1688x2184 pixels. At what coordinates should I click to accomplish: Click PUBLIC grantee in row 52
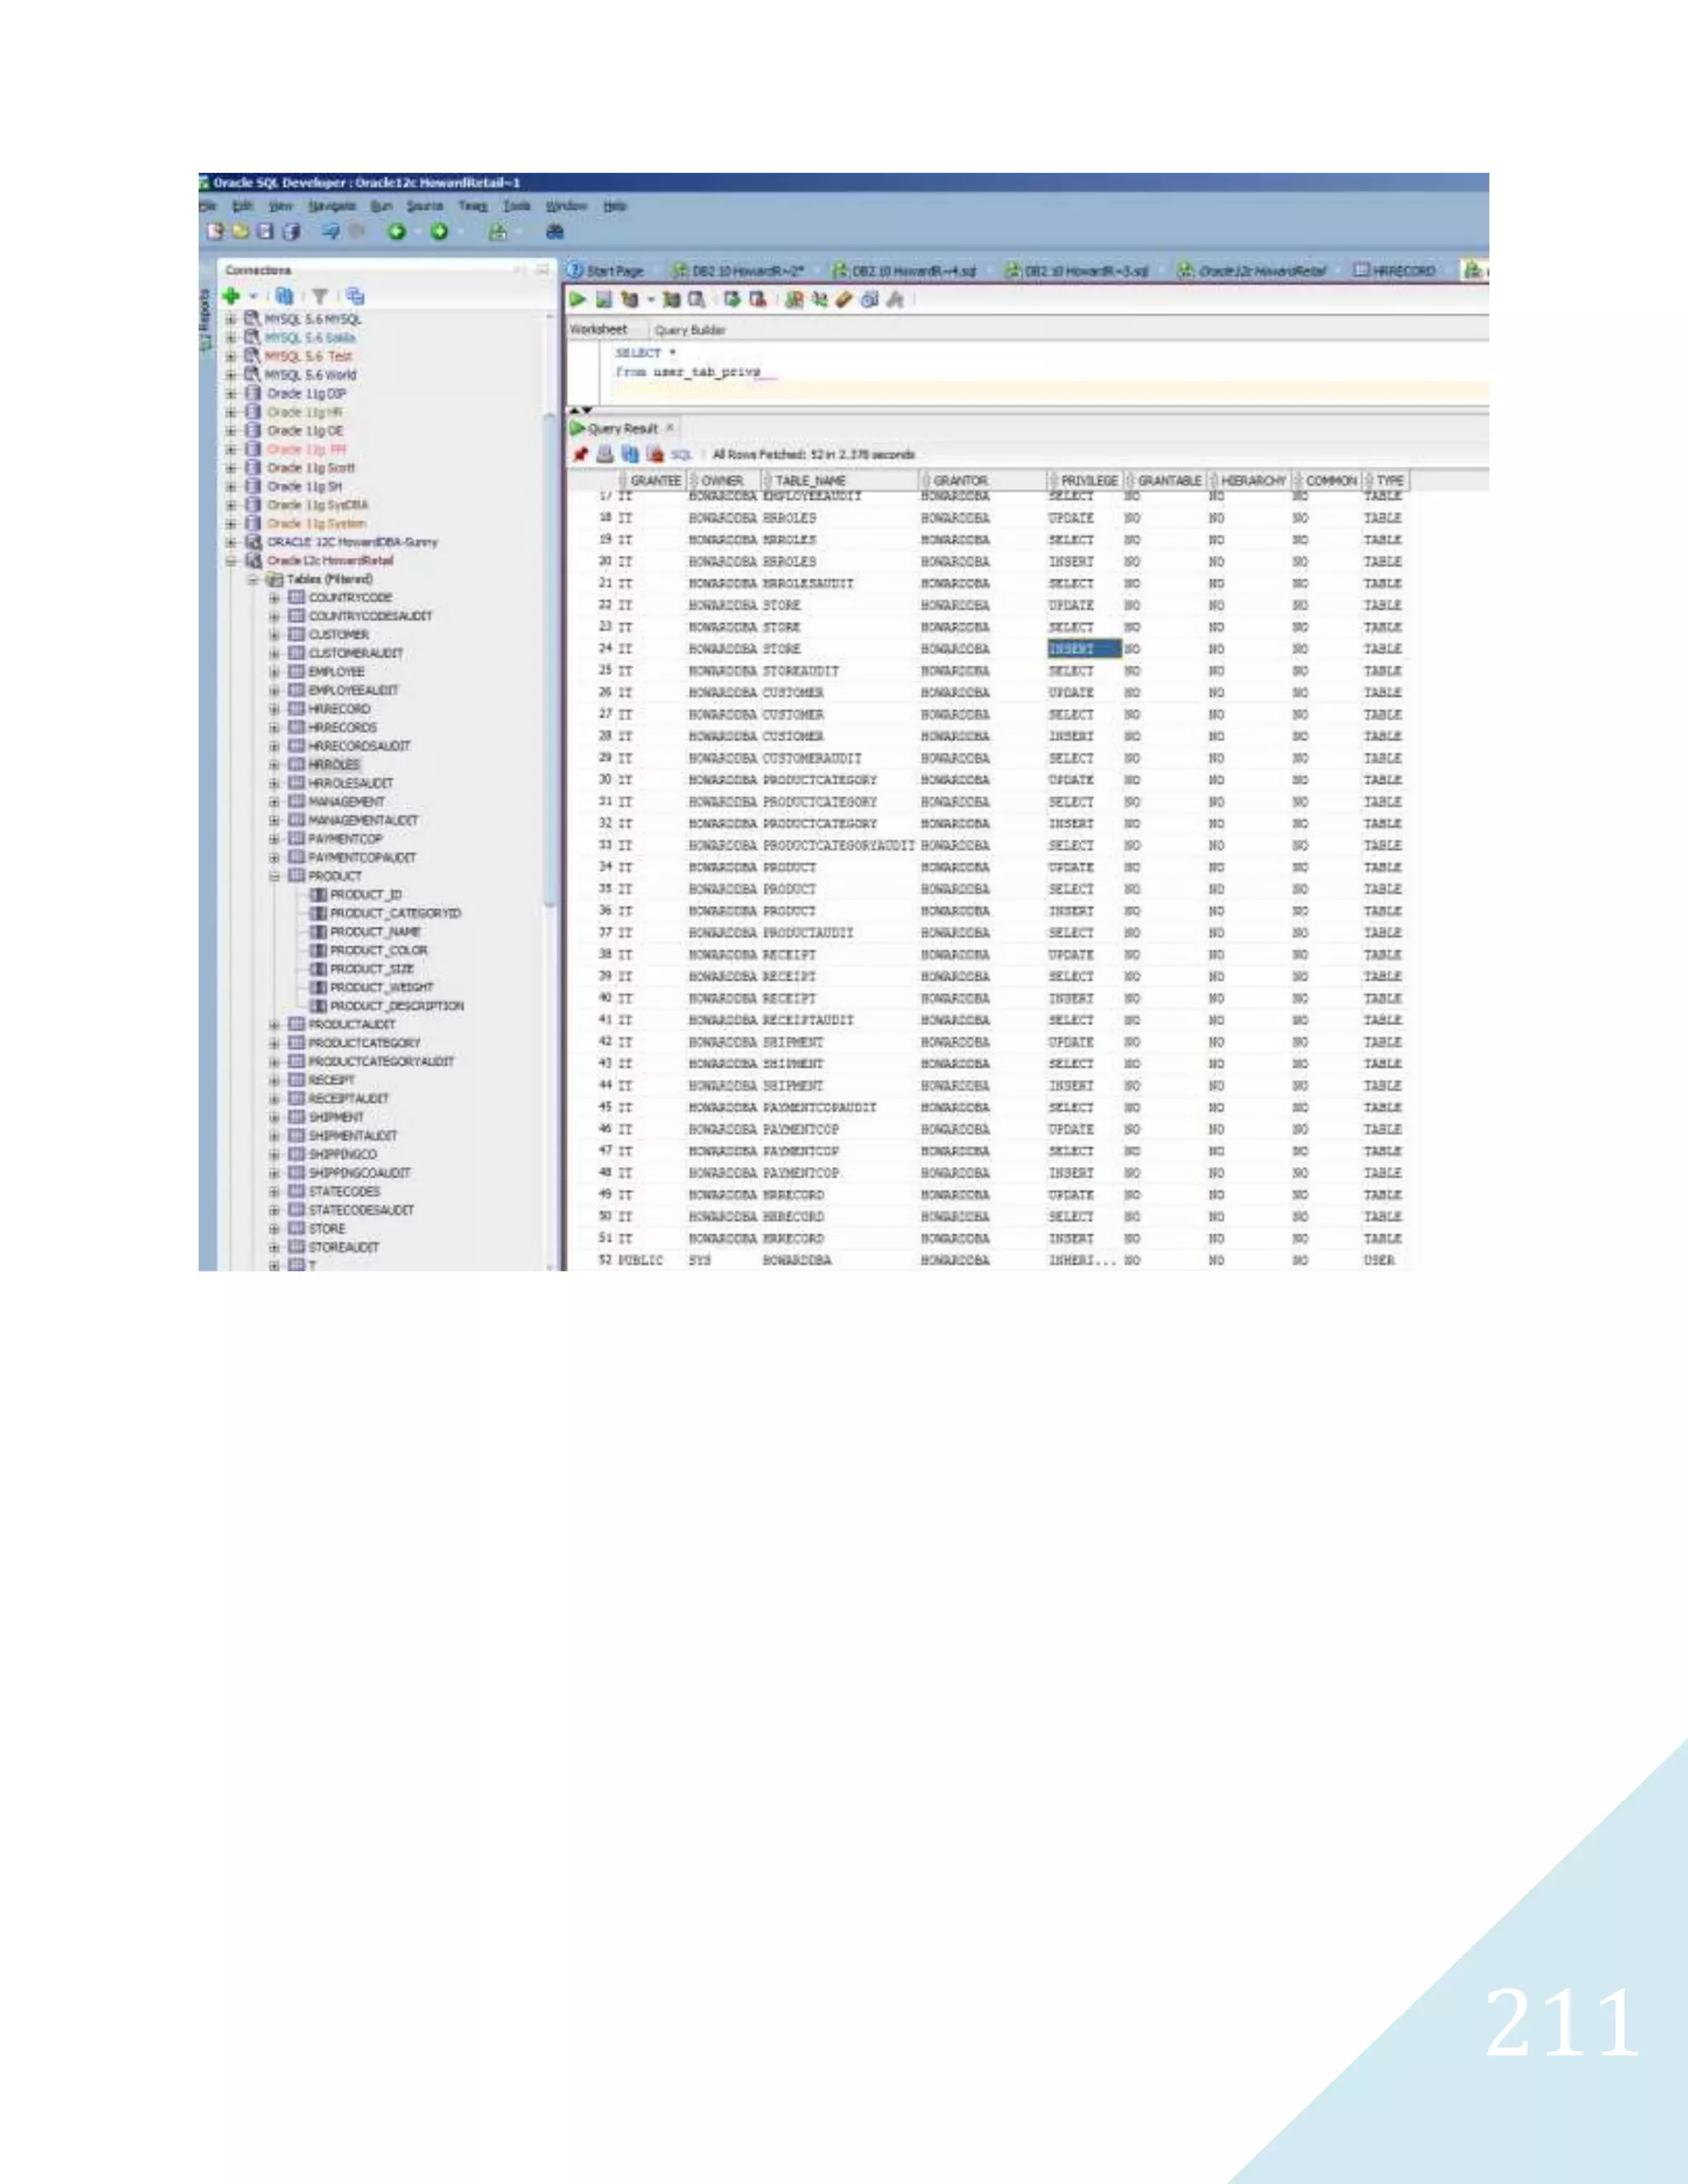pos(640,1260)
